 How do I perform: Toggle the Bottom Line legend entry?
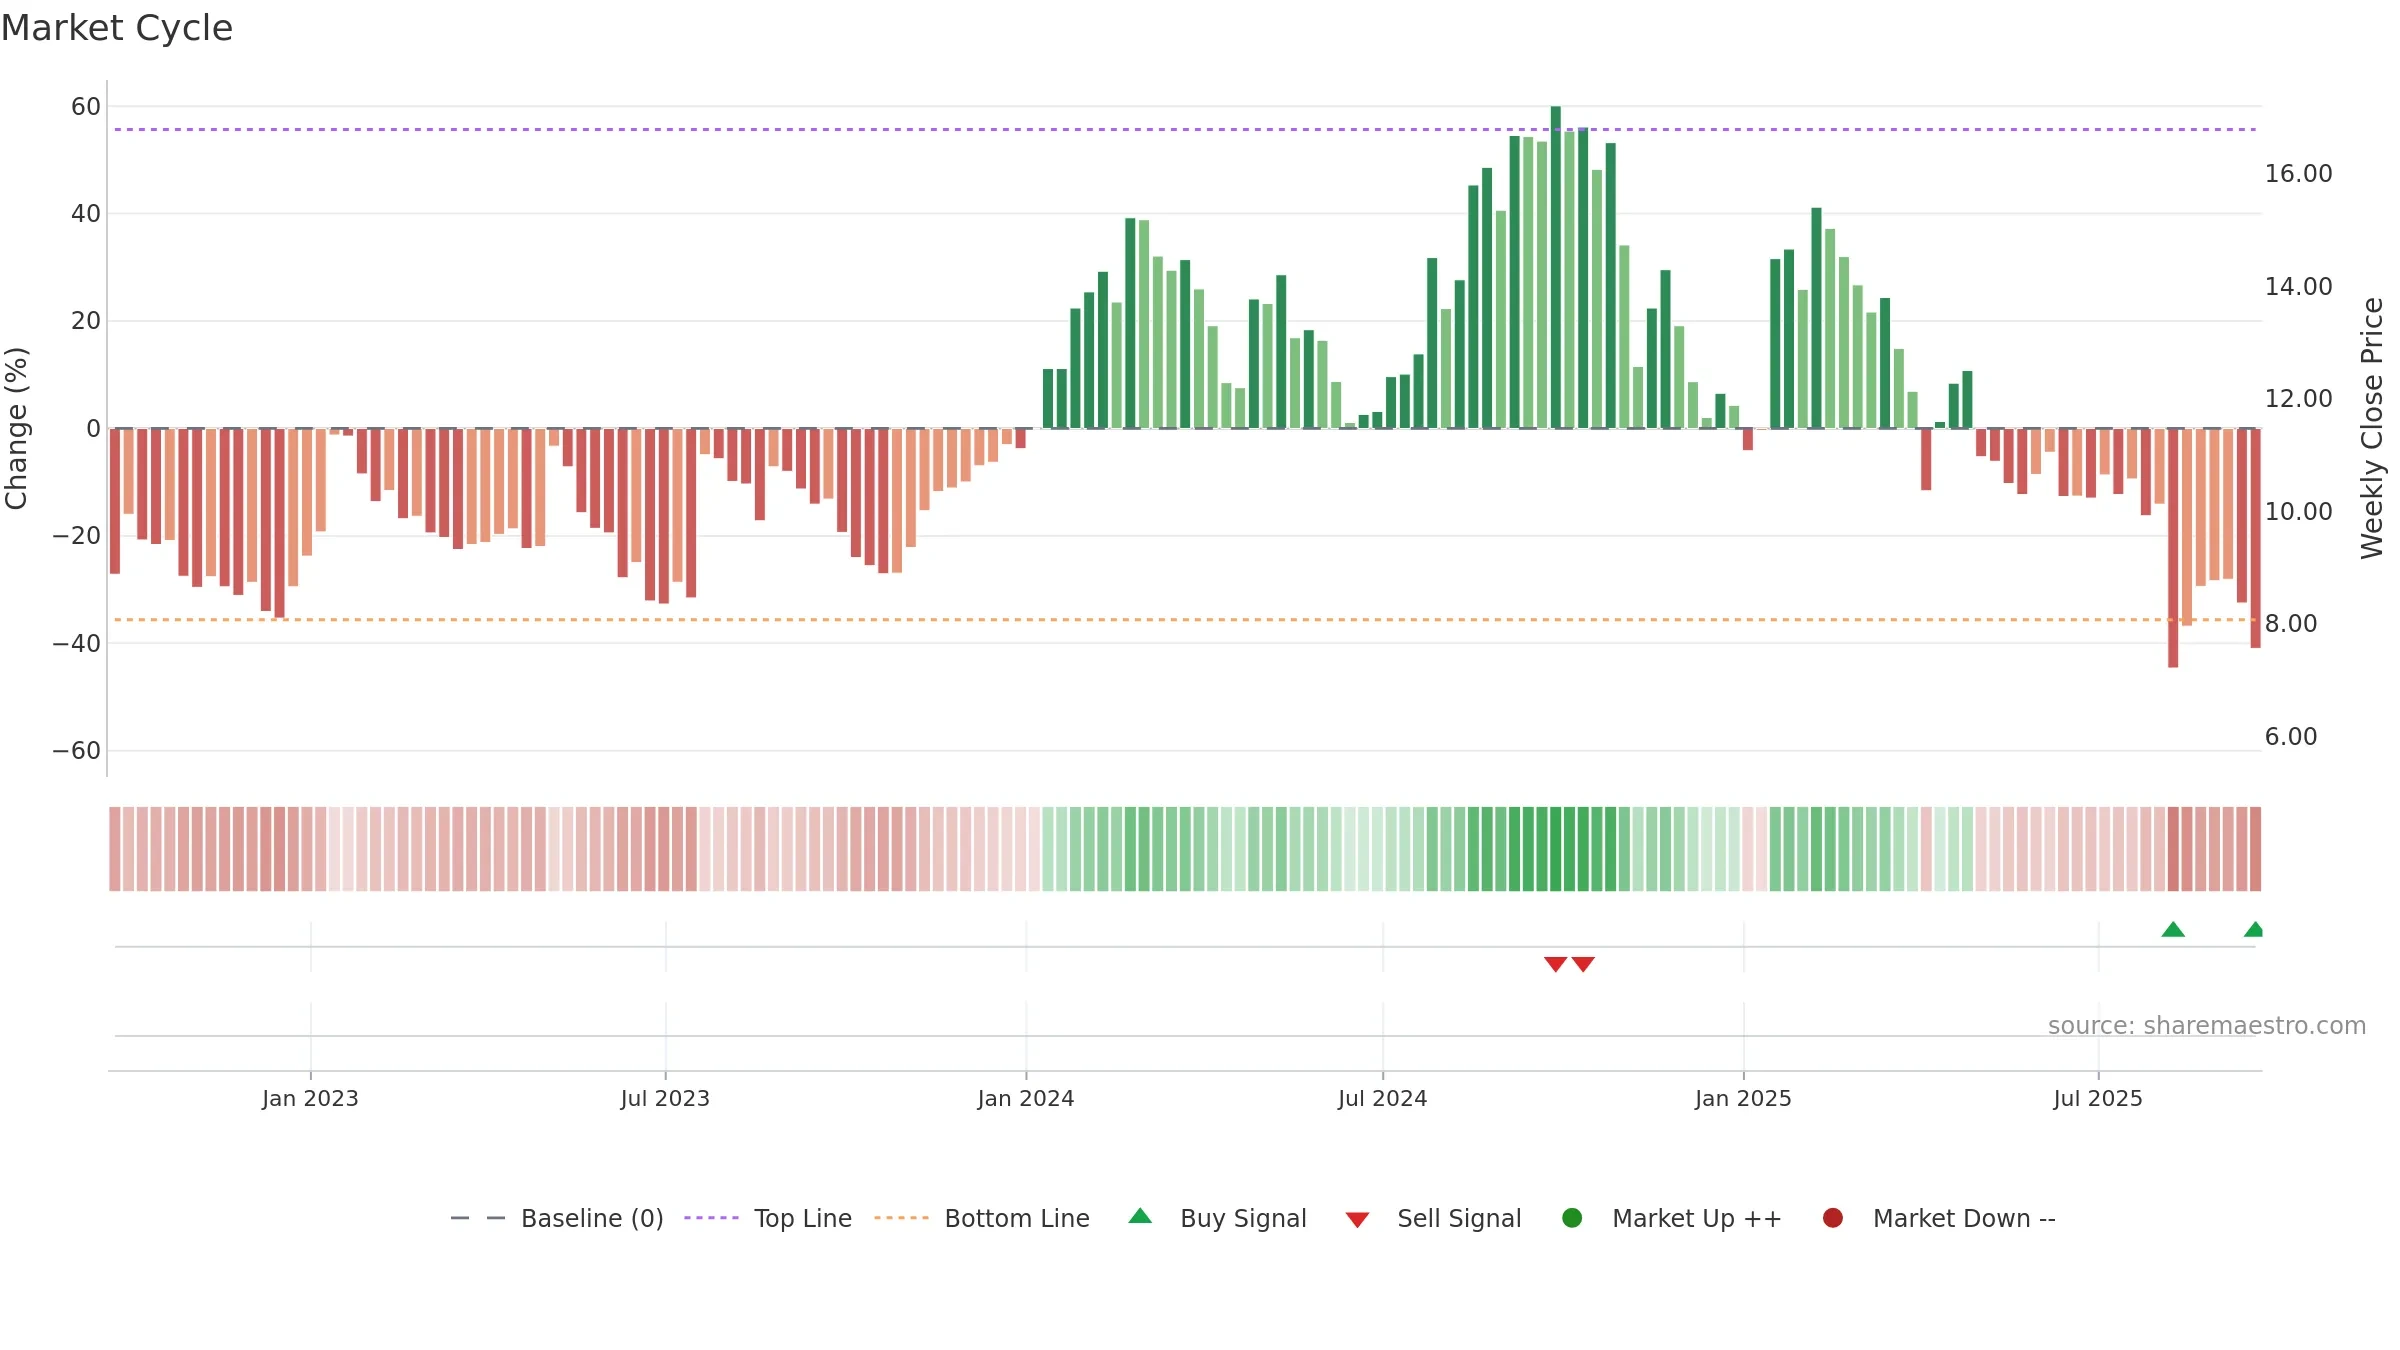(x=982, y=1218)
